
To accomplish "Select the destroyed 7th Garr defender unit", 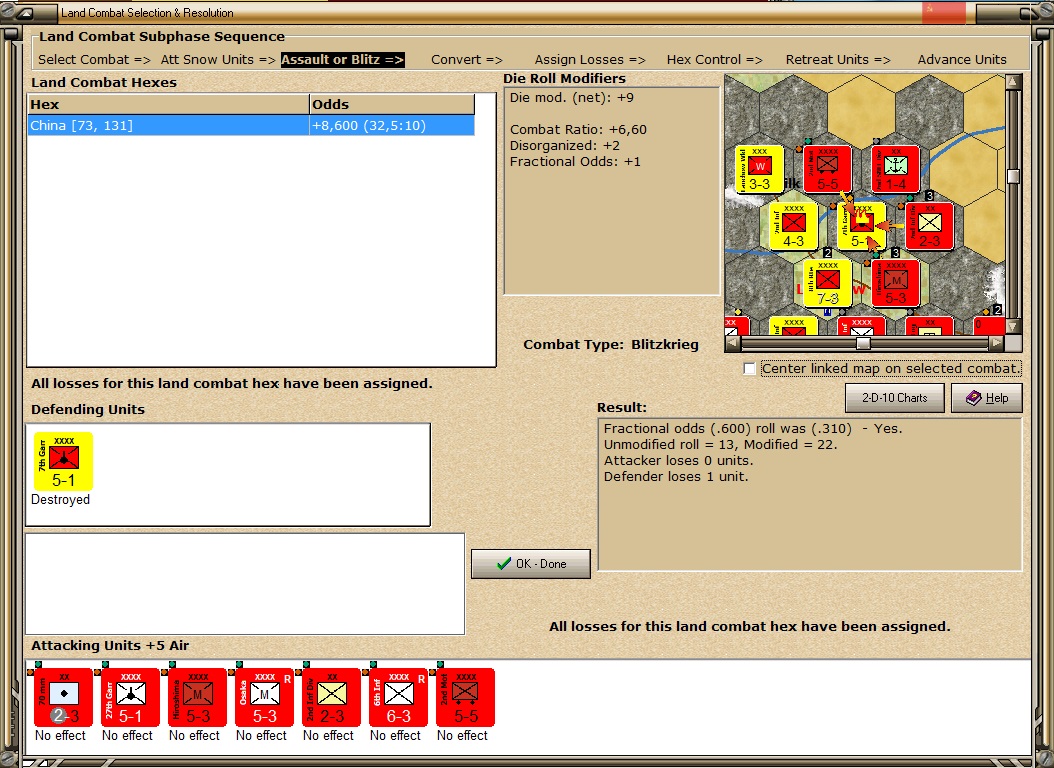I will point(63,462).
